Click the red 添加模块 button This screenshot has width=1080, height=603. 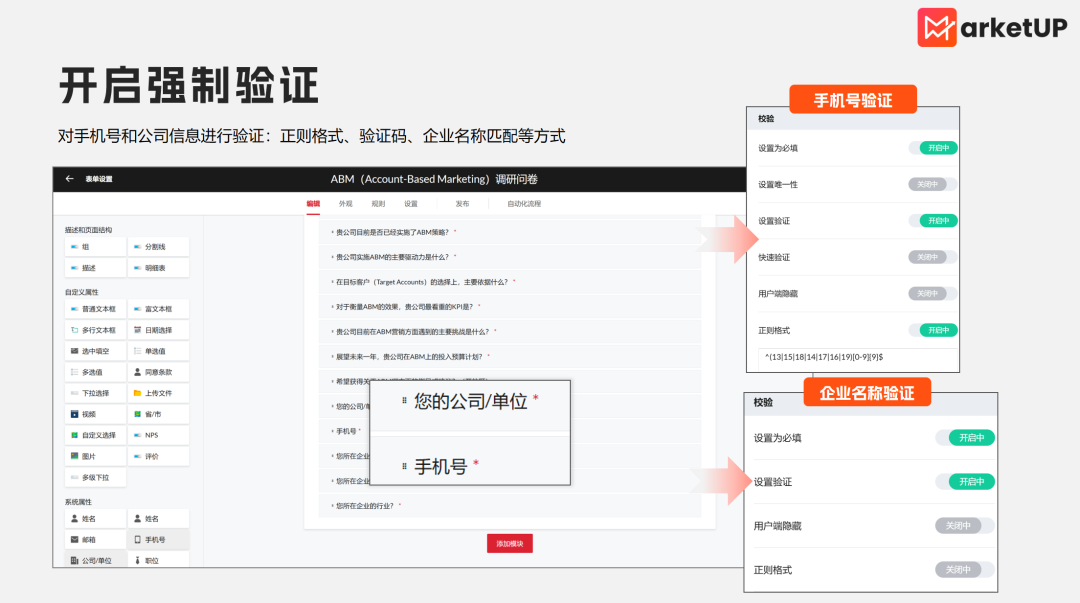tap(510, 543)
